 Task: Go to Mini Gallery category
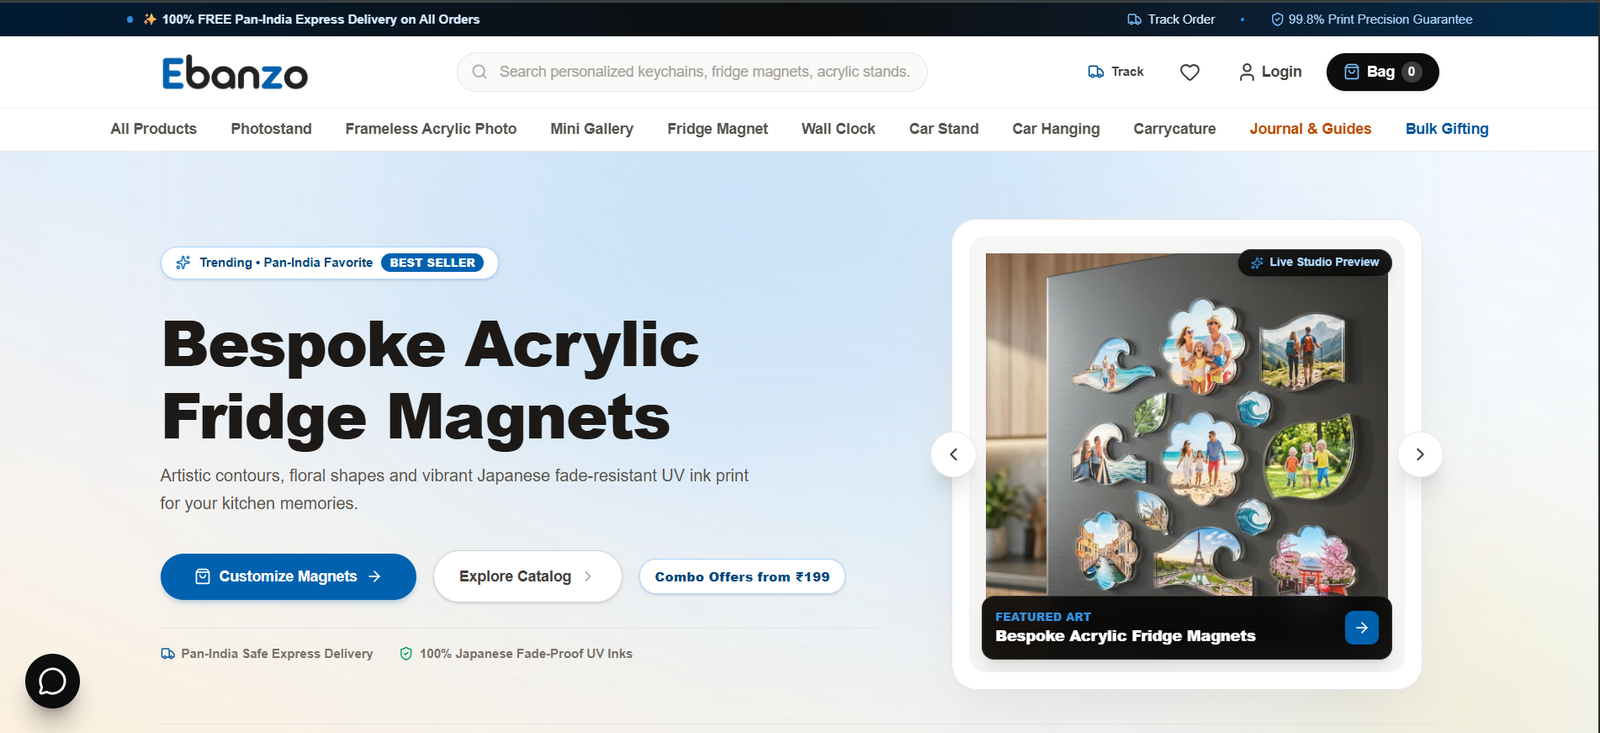(592, 129)
